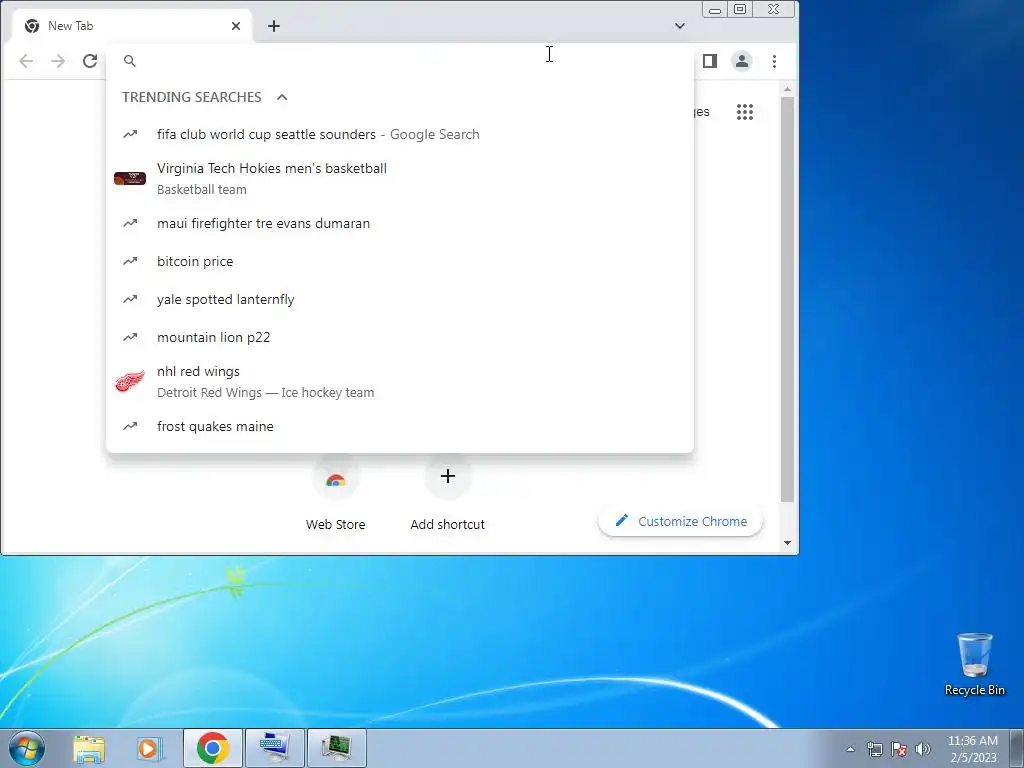Viewport: 1024px width, 768px height.
Task: Click the page vertical scrollbar thumb
Action: pyautogui.click(x=788, y=299)
